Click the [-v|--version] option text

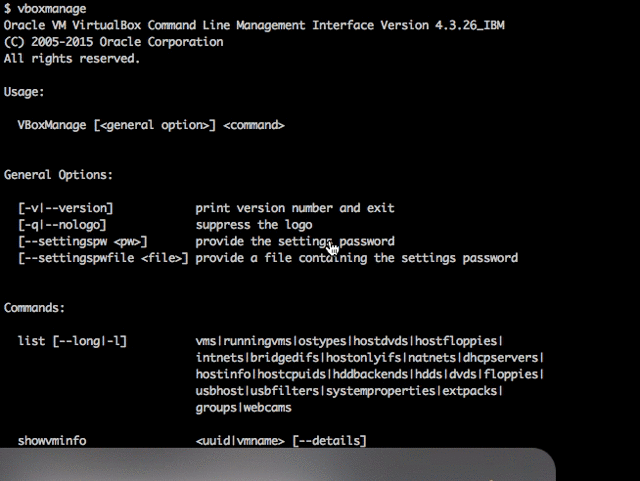[66, 208]
